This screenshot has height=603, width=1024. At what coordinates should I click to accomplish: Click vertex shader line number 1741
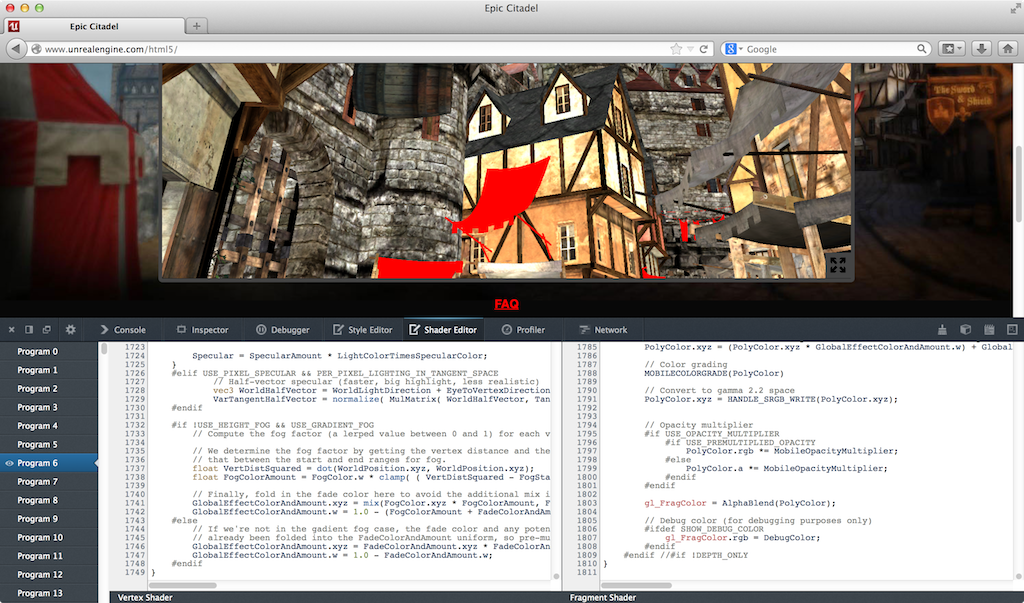[135, 503]
